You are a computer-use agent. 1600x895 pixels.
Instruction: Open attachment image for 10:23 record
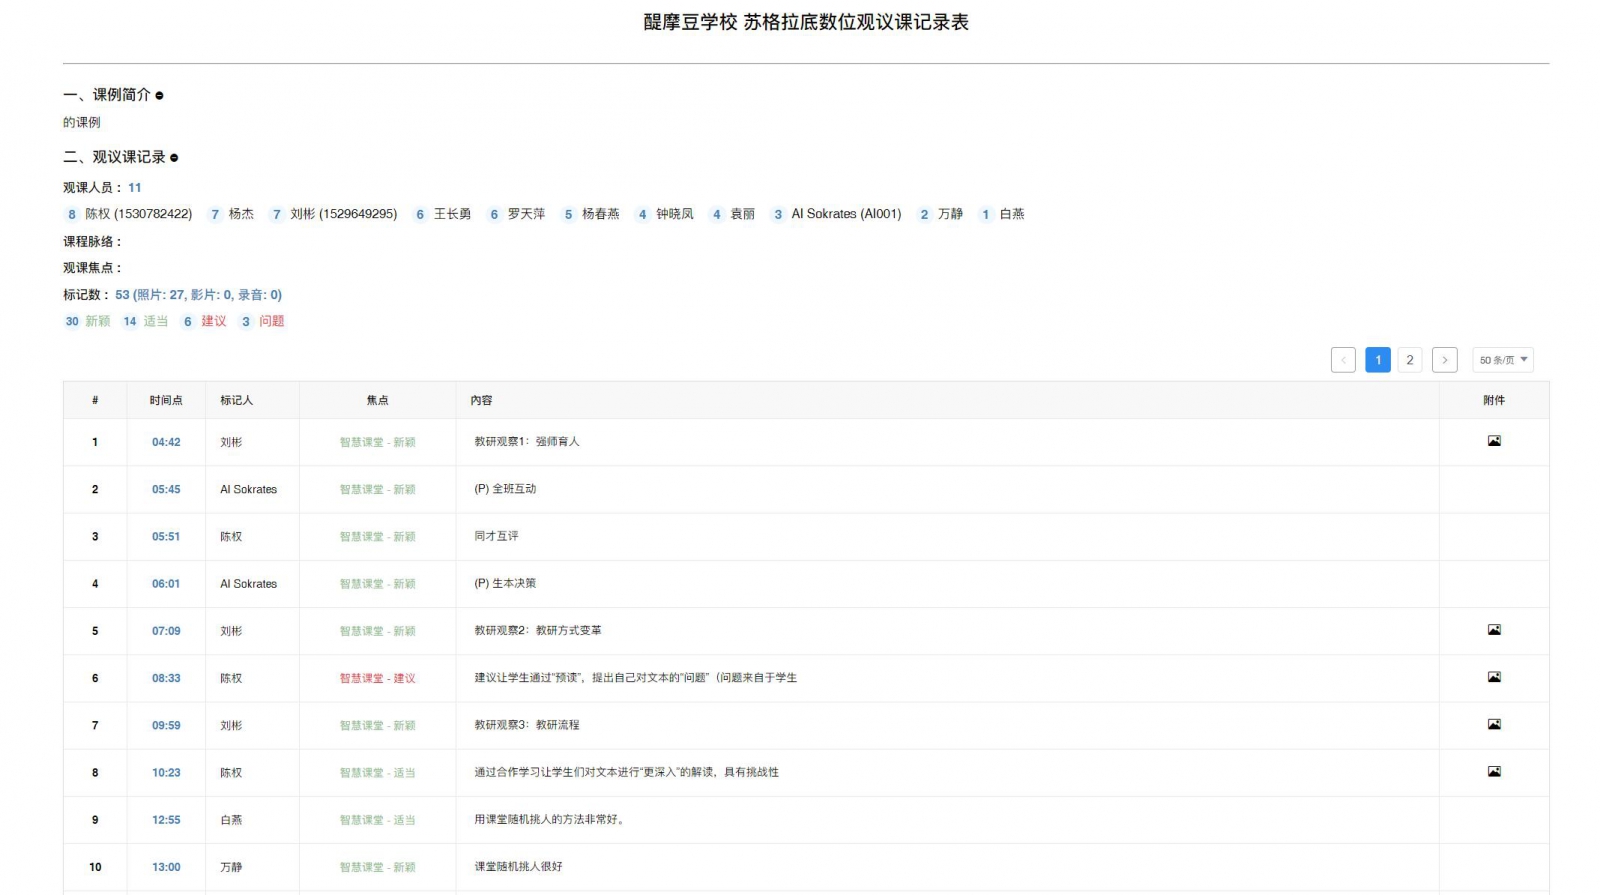point(1493,771)
